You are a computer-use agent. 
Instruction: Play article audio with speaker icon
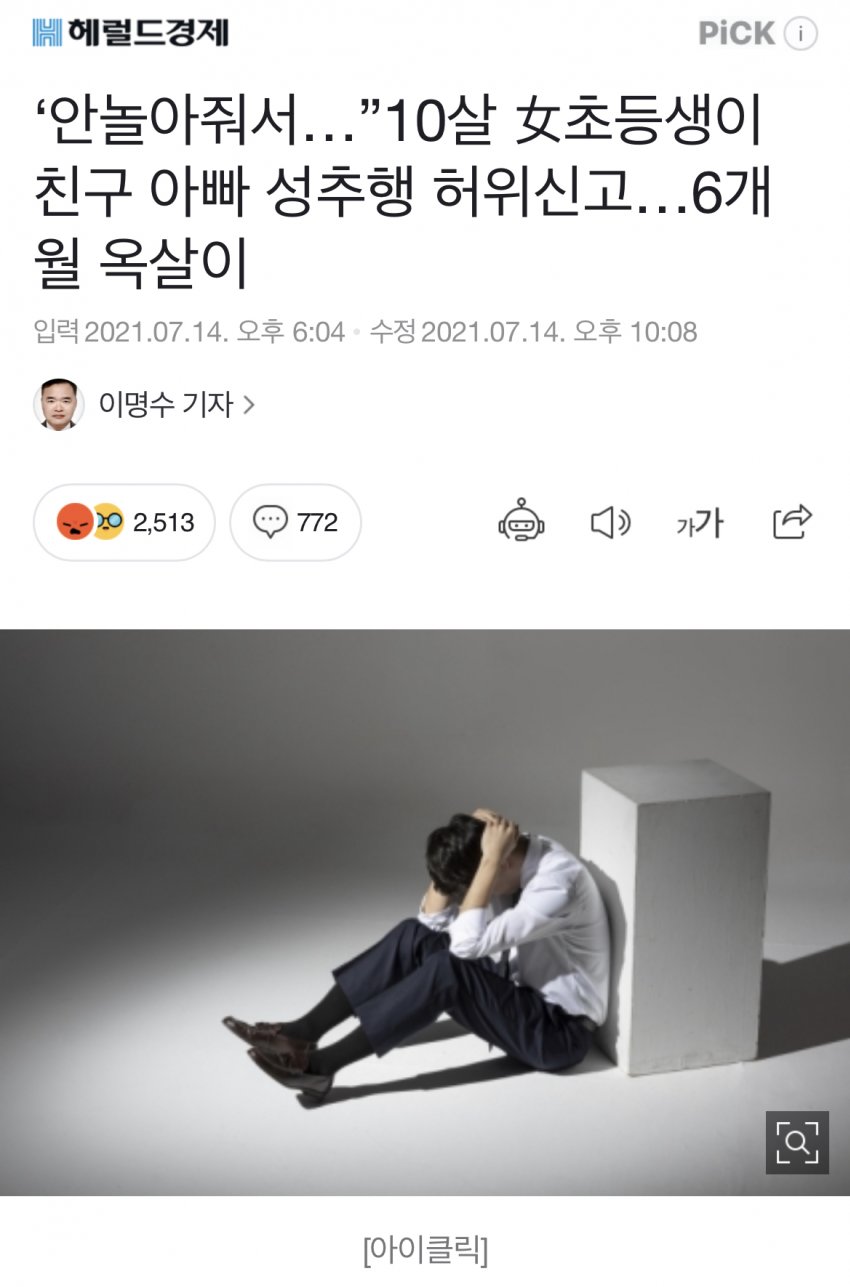610,522
